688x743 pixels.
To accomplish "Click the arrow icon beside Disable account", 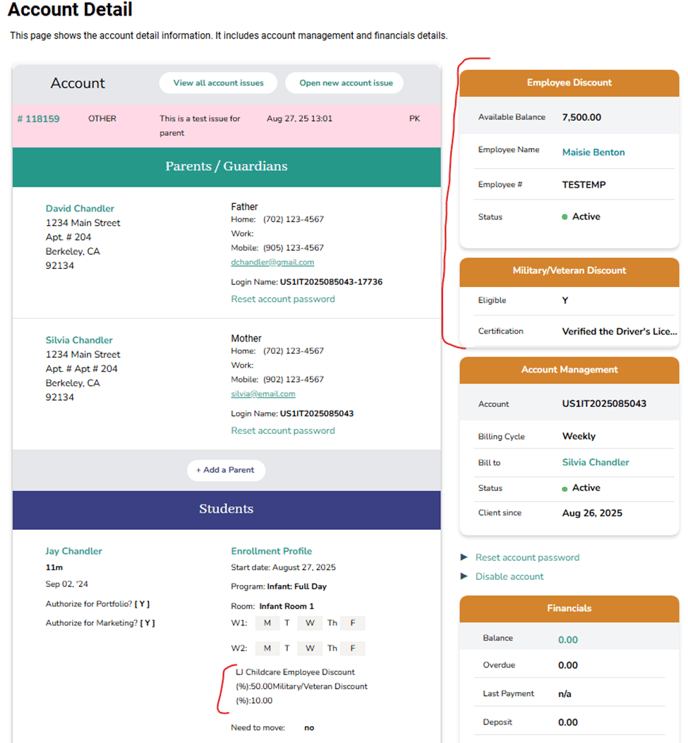I will 464,576.
